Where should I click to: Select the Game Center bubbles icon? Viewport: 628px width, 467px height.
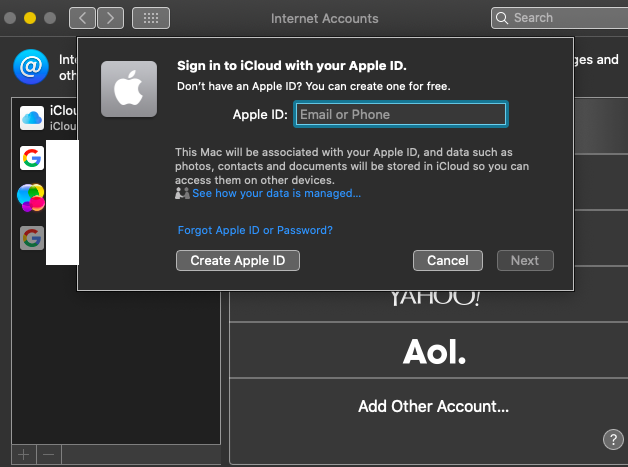pyautogui.click(x=31, y=197)
